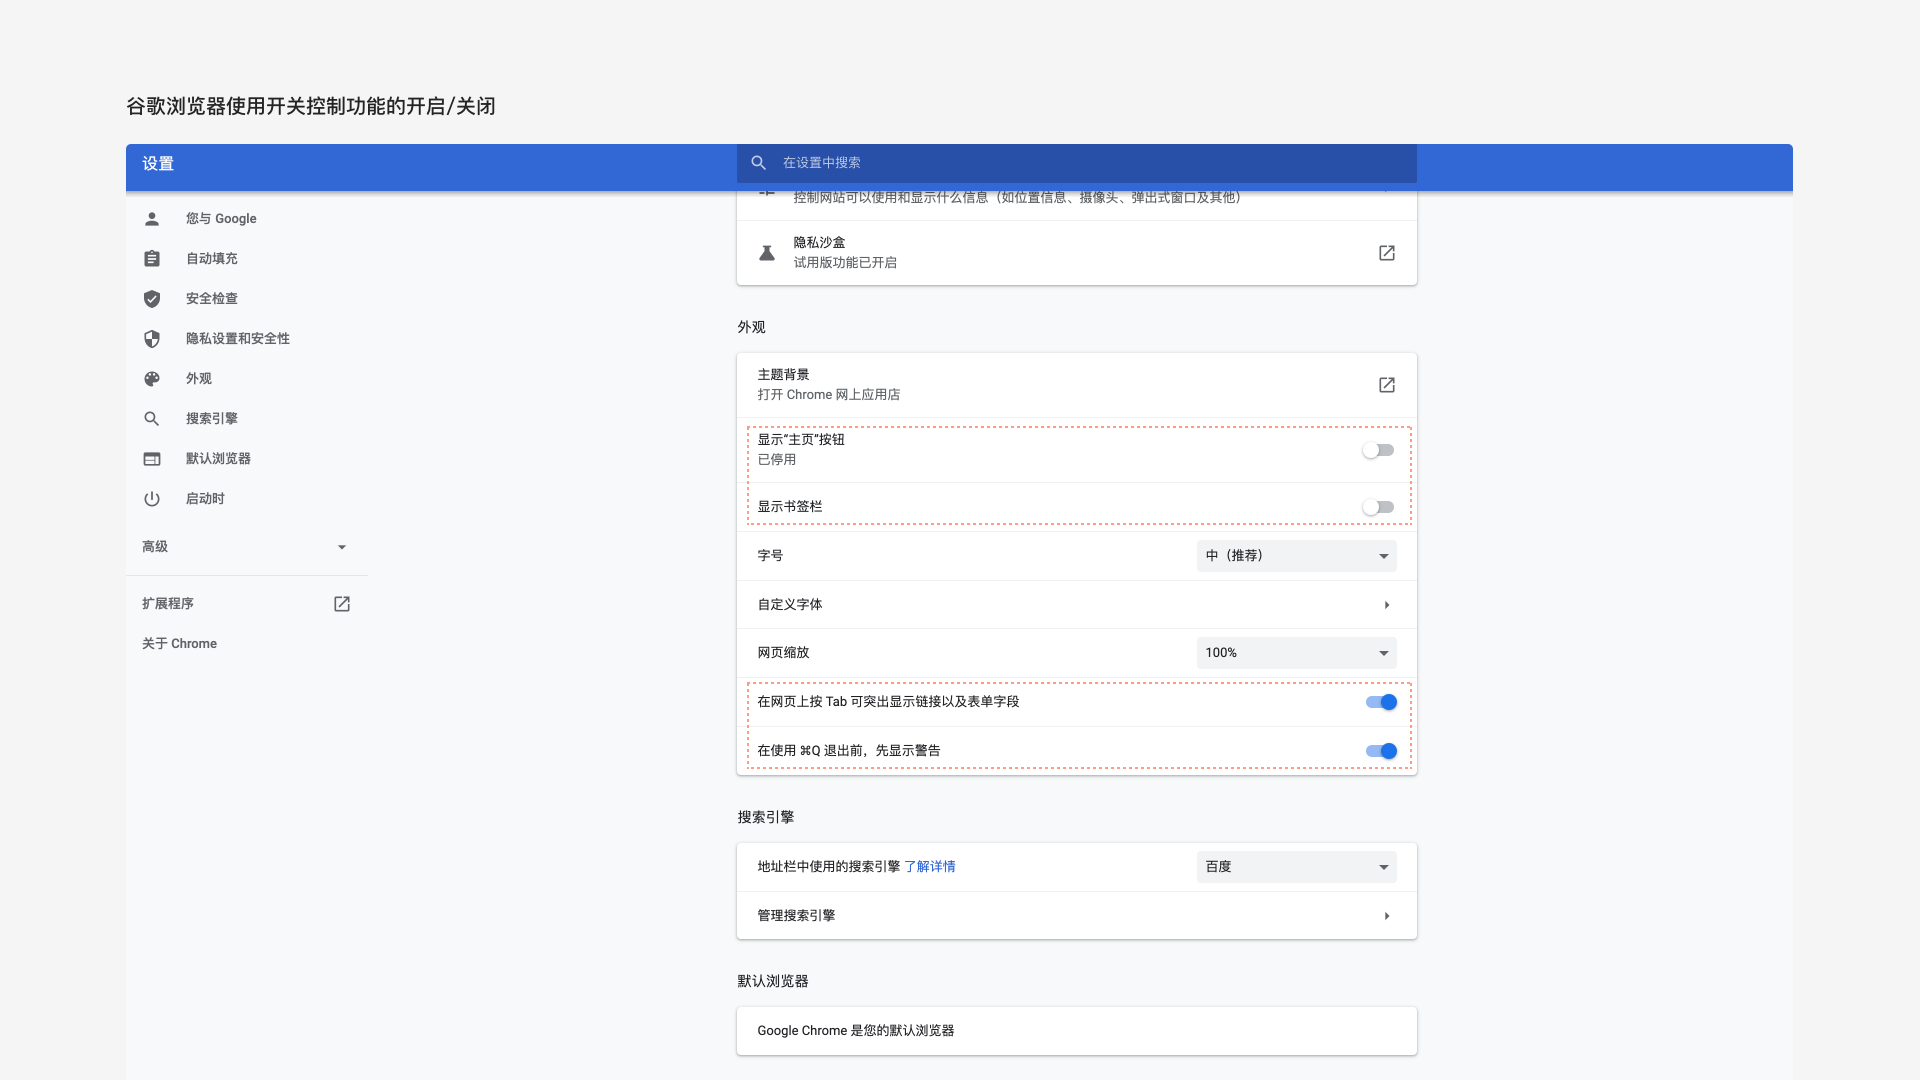Open the 百度 search engine dropdown
This screenshot has width=1920, height=1080.
[x=1296, y=867]
